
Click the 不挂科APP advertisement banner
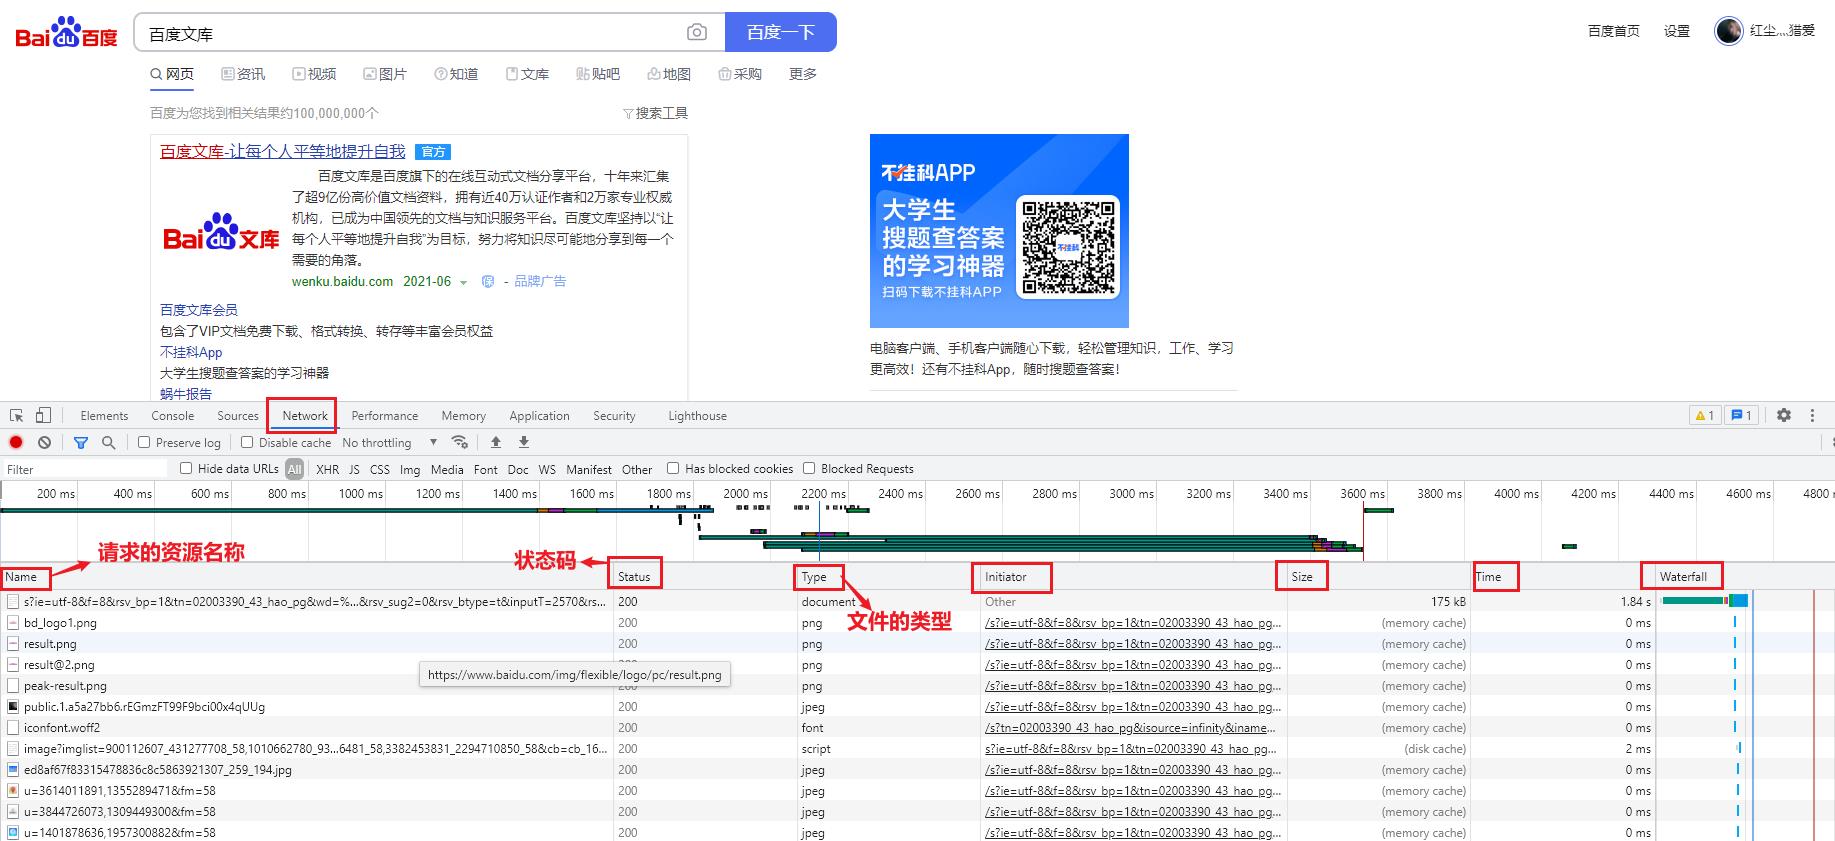pyautogui.click(x=999, y=231)
